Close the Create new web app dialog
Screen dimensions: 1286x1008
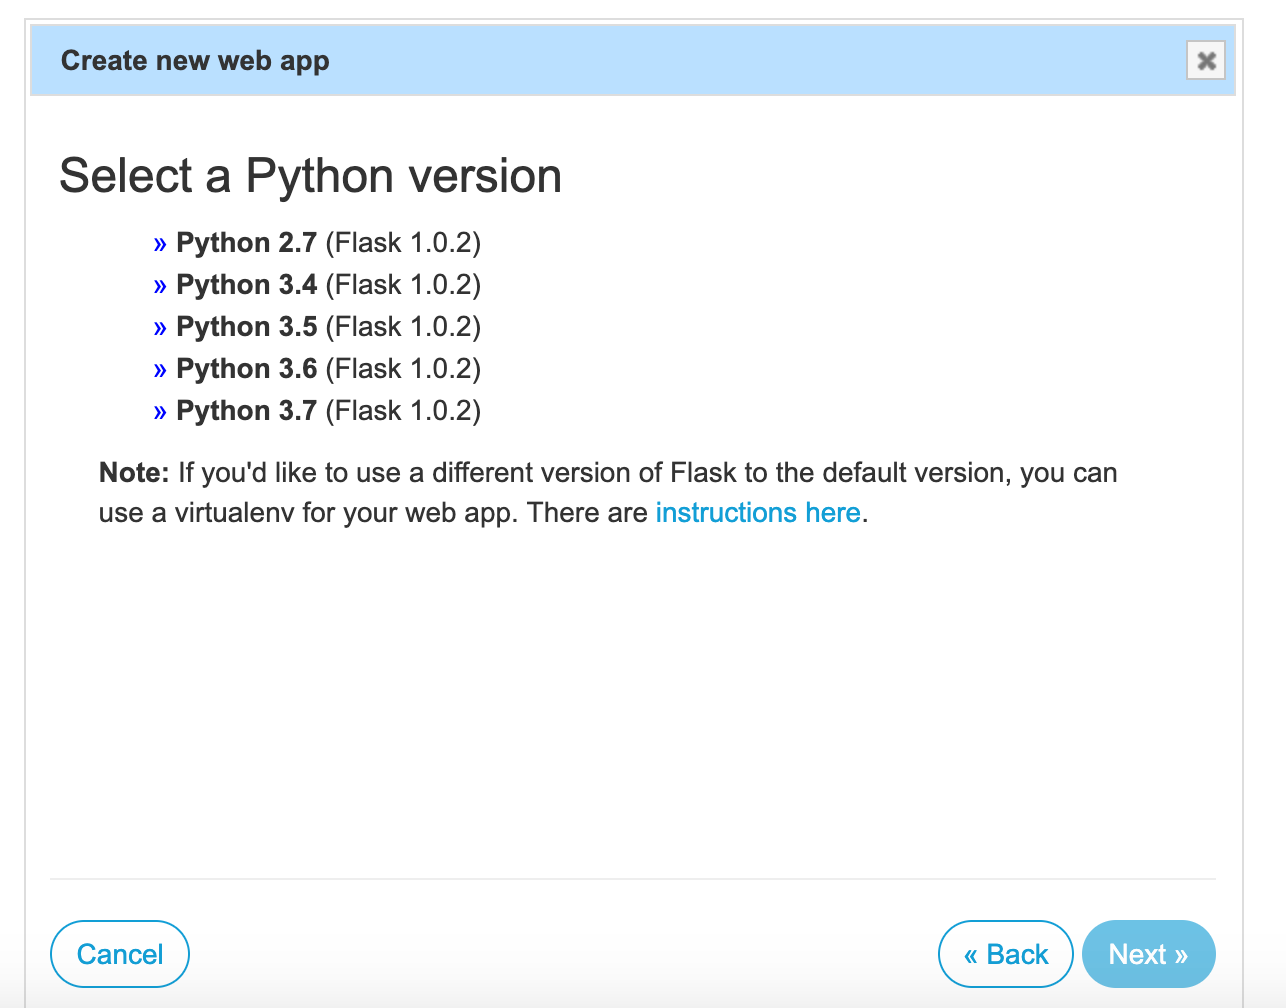coord(1205,60)
